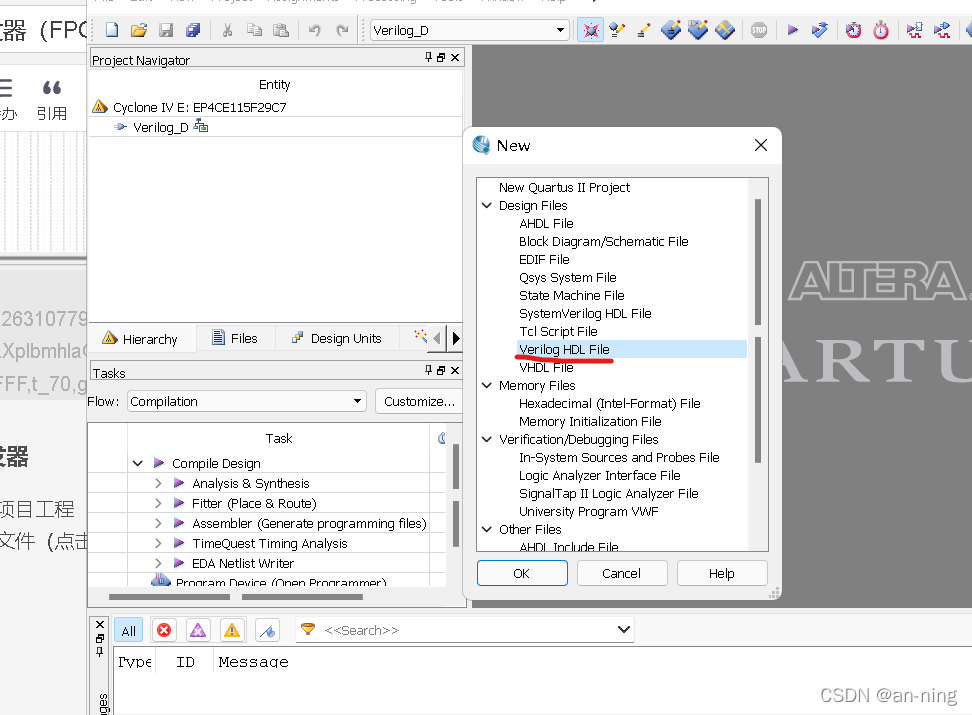This screenshot has width=972, height=715.
Task: Toggle the purple critical warning filter
Action: coord(198,631)
